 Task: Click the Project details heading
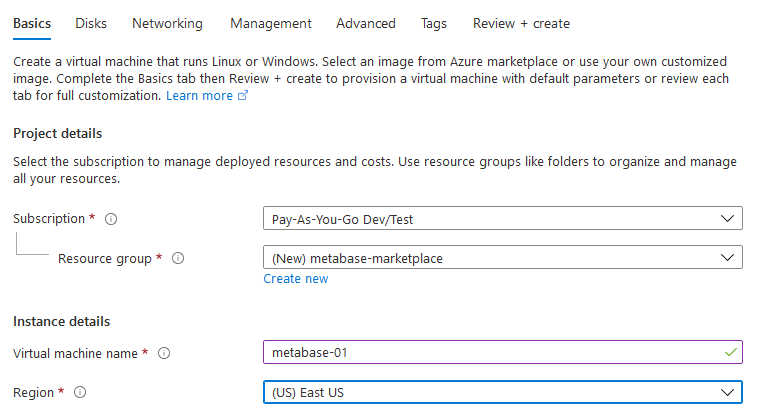pyautogui.click(x=58, y=134)
